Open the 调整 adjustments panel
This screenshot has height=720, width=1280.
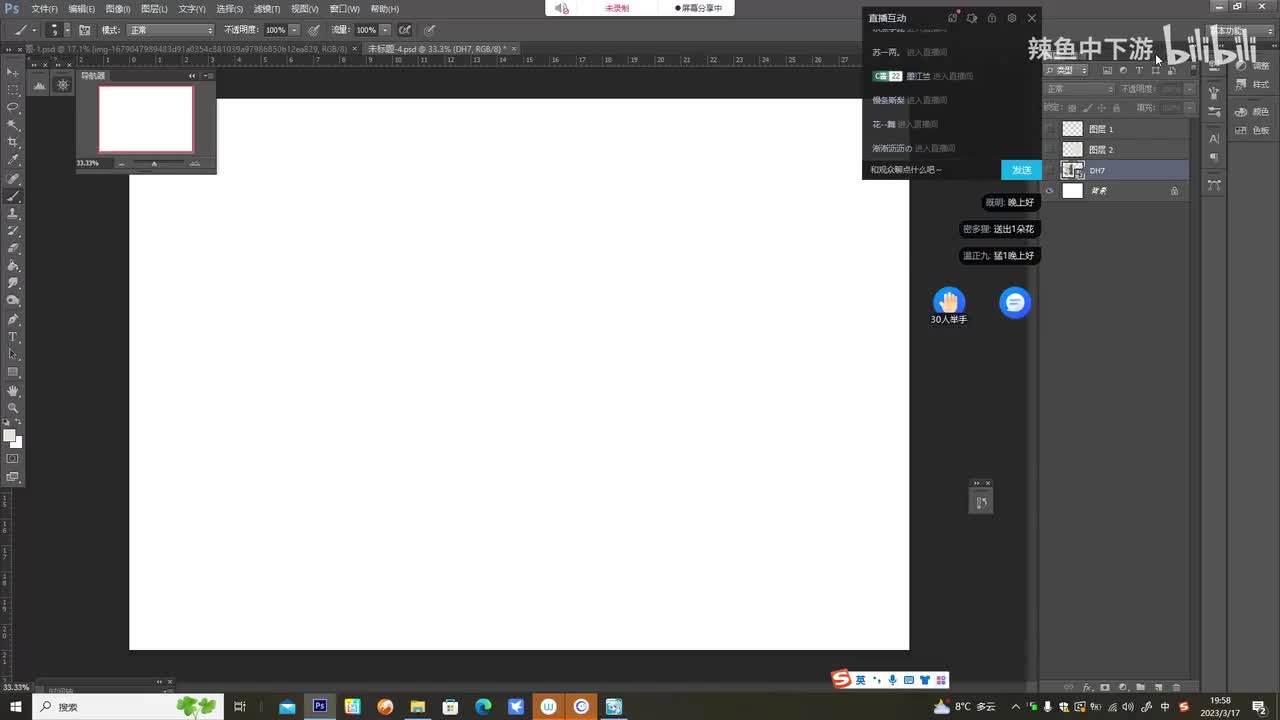(1252, 66)
